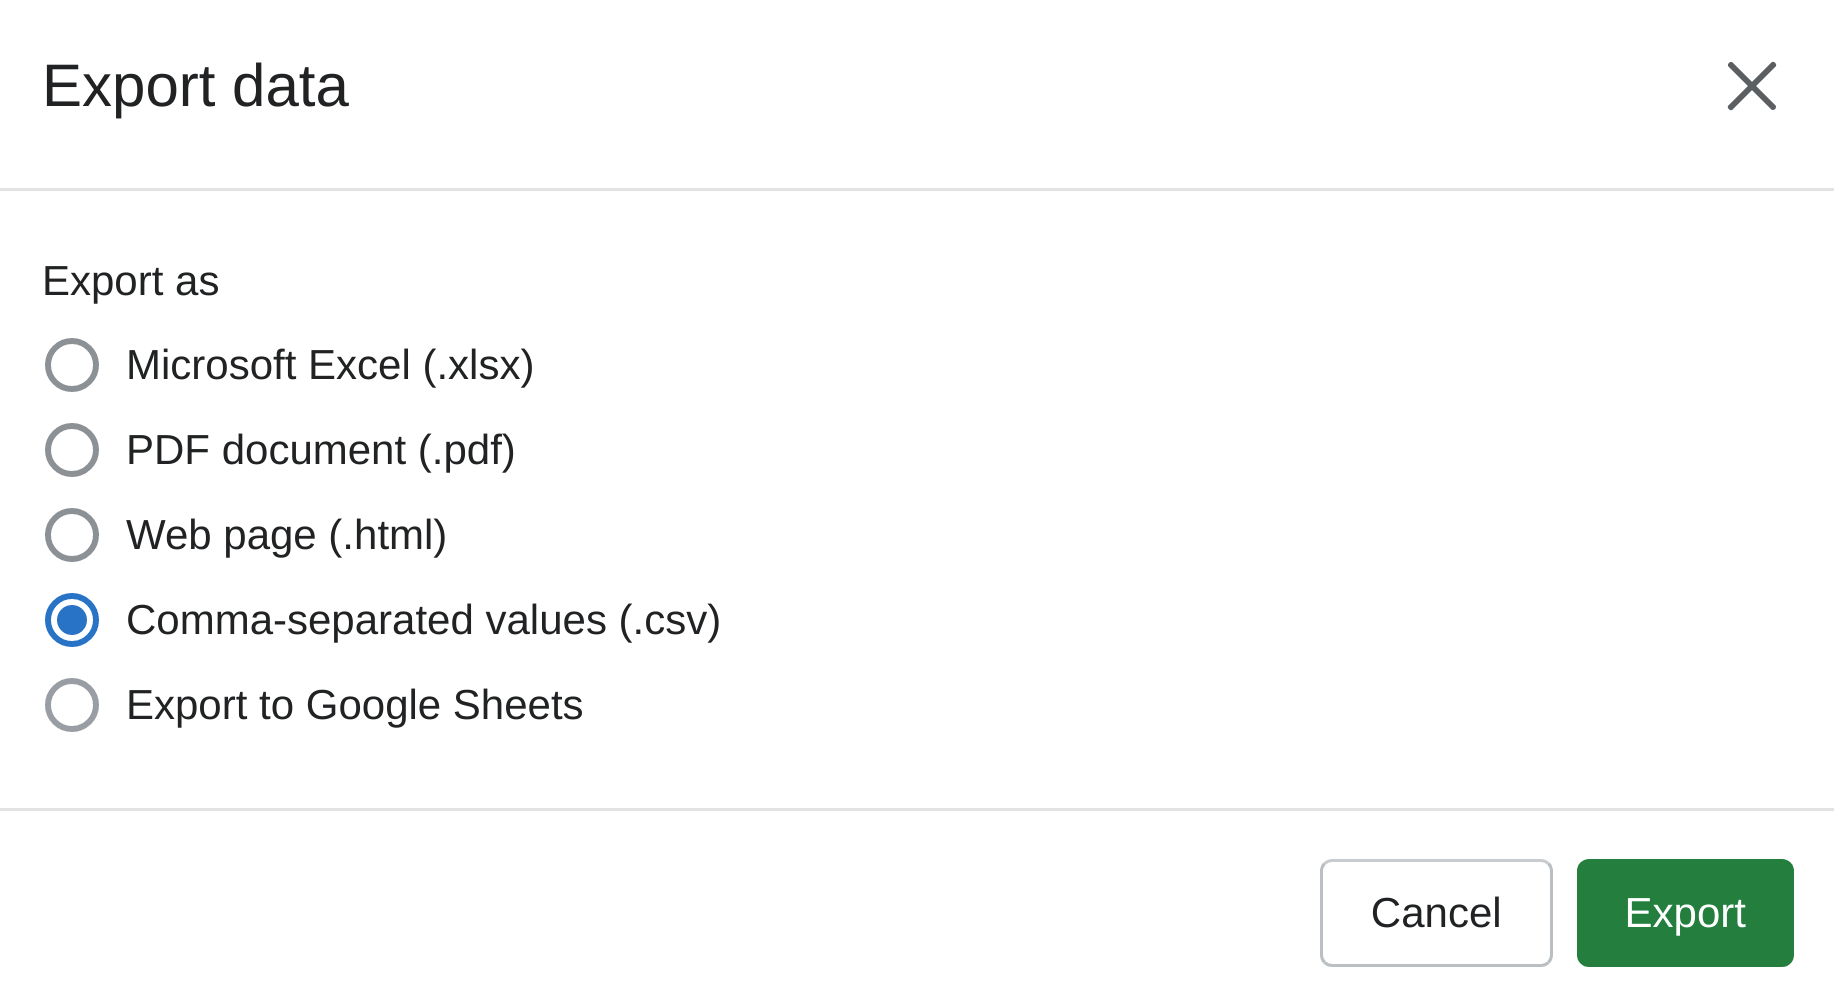Dismiss the dialog with the X icon
This screenshot has width=1834, height=1002.
point(1751,87)
